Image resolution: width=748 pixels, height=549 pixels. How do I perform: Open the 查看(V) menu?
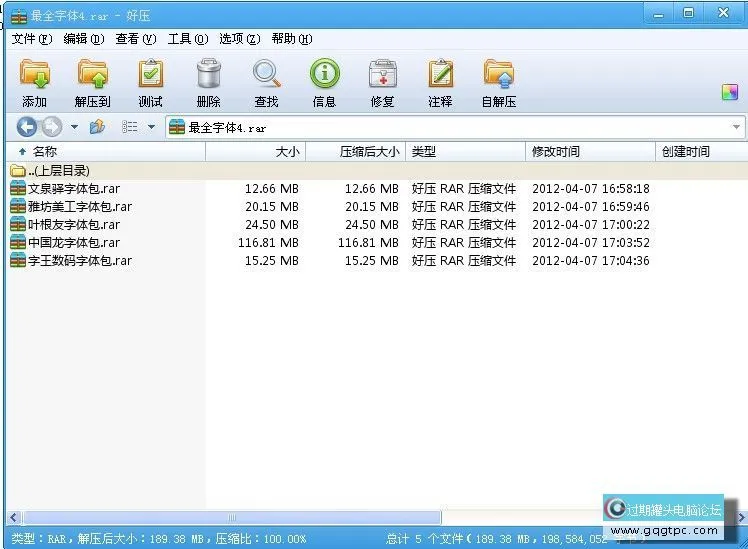point(135,39)
